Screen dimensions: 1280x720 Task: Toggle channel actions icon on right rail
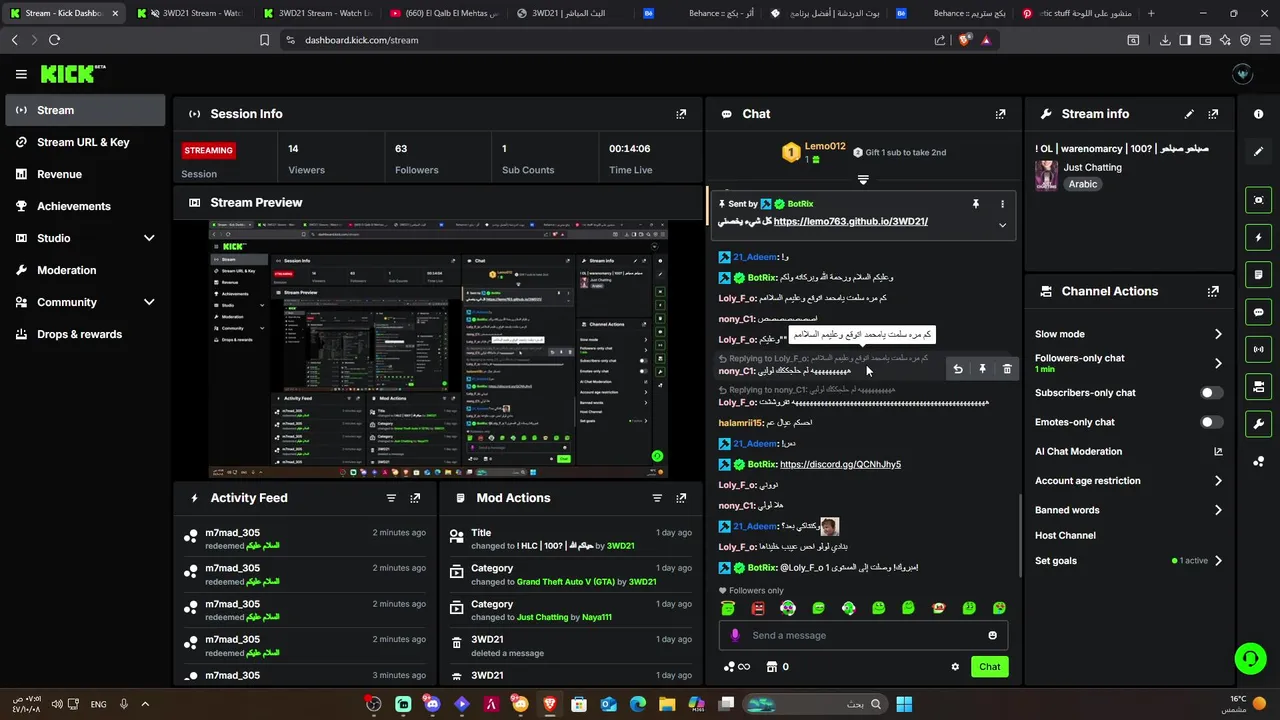pos(1258,386)
